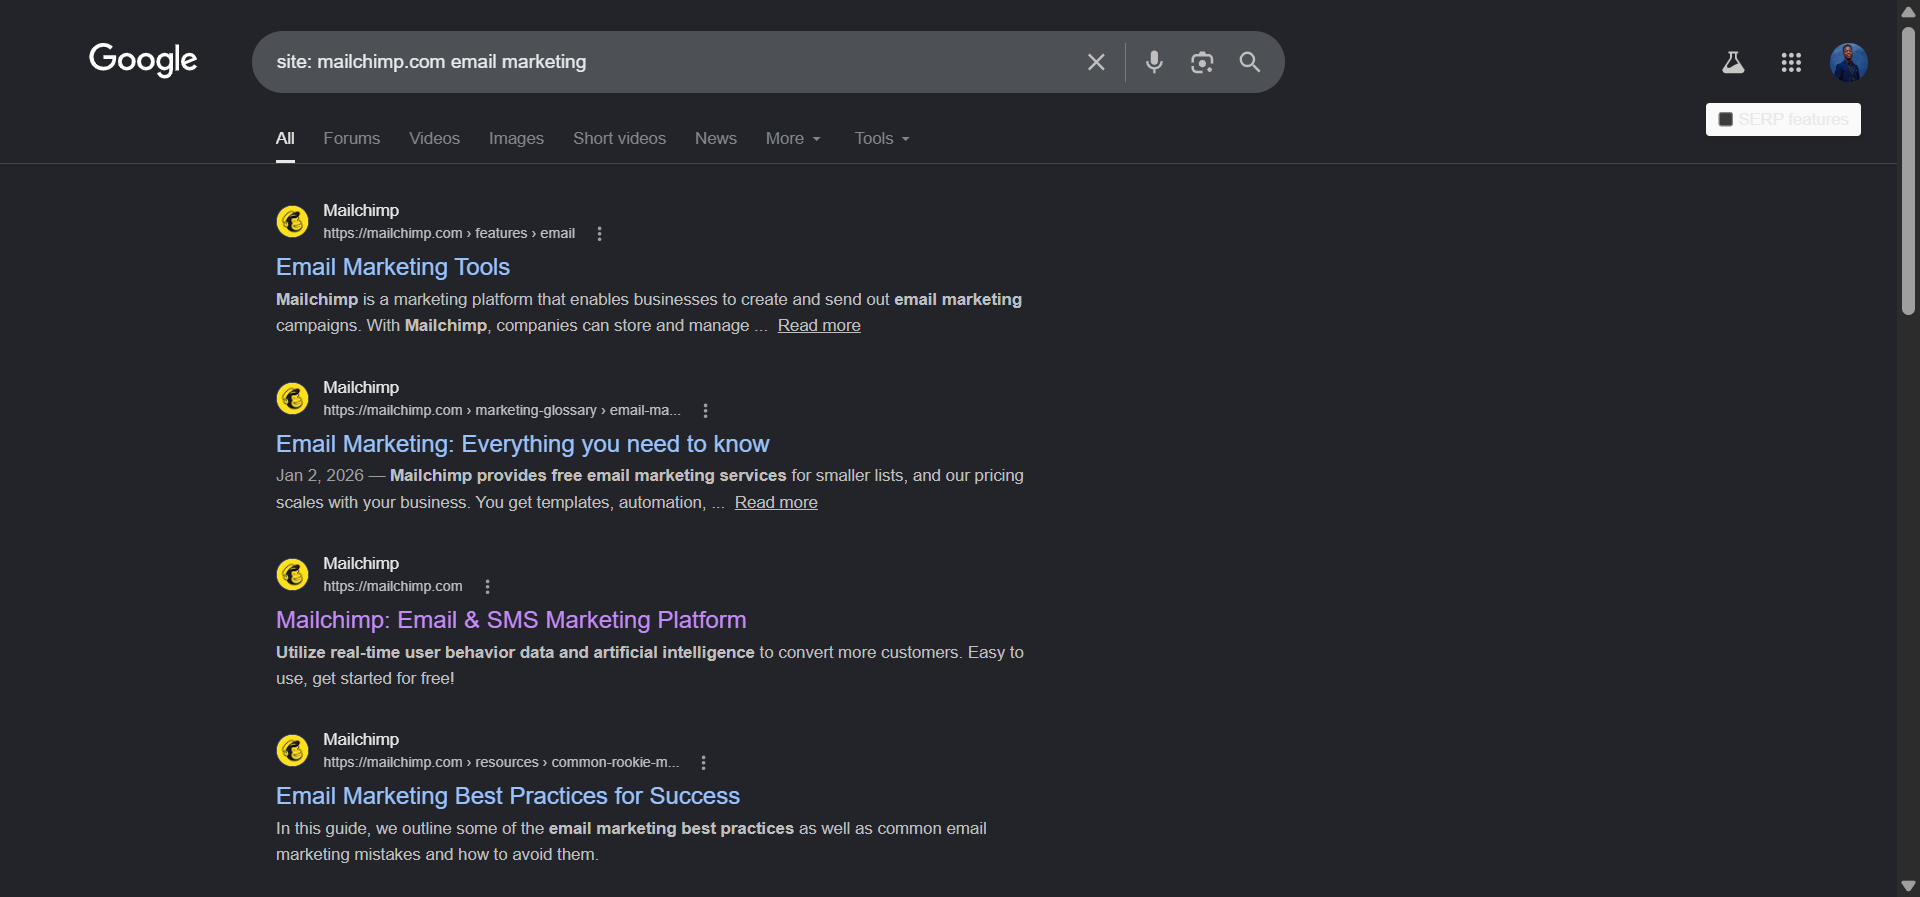Switch to the Forums tab
The image size is (1920, 897).
point(351,139)
